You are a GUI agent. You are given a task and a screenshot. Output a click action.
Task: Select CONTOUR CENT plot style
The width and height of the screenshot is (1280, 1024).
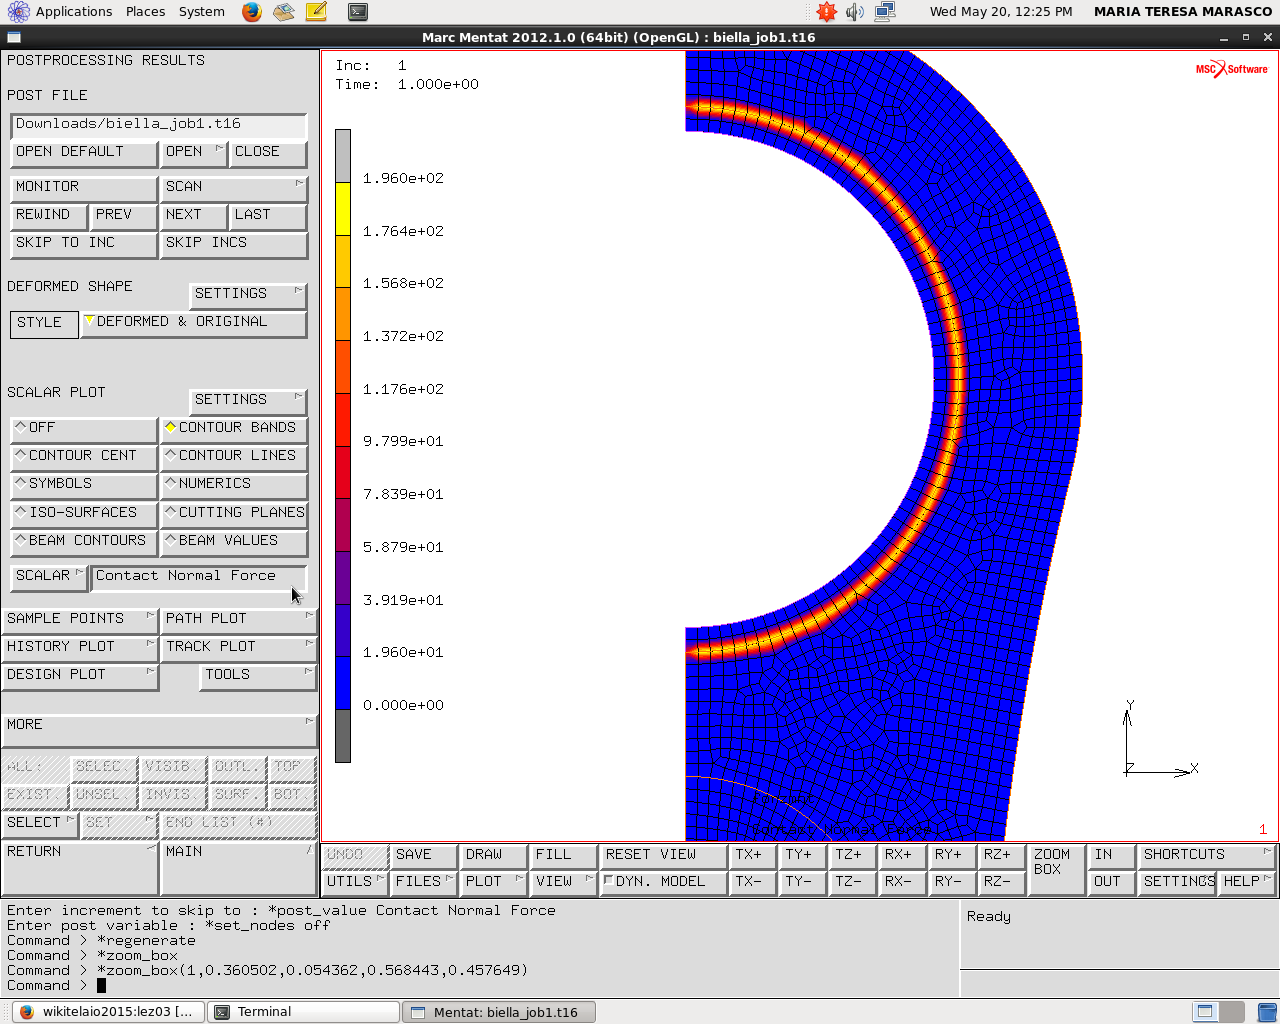(x=84, y=456)
